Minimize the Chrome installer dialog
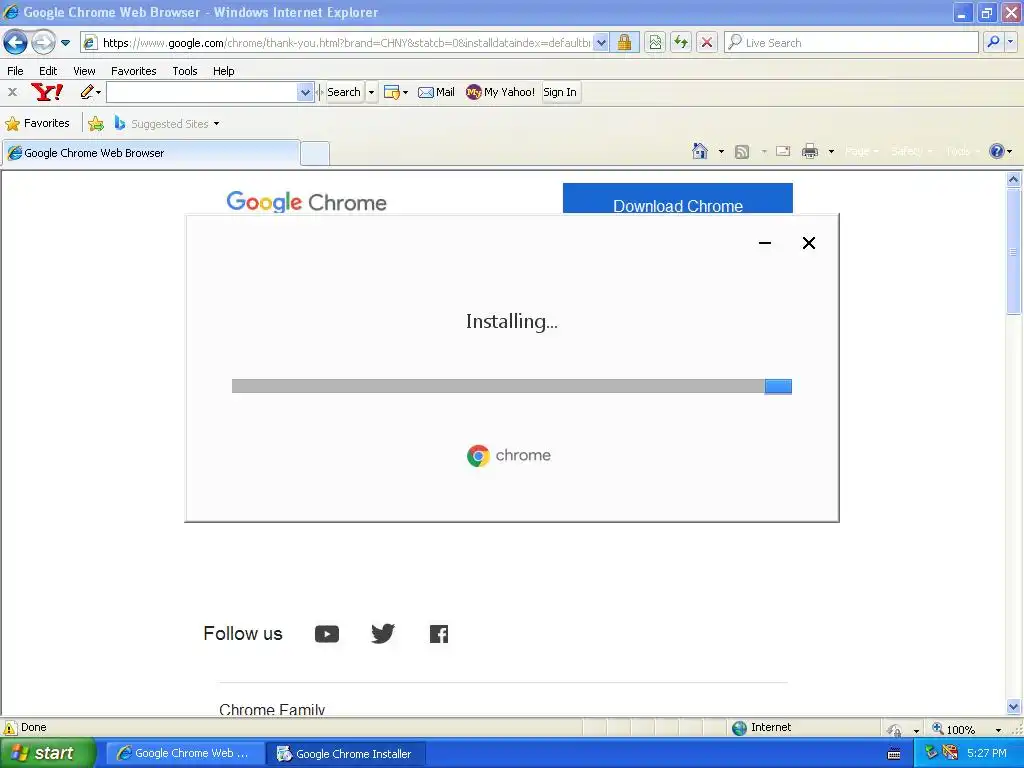 click(765, 243)
